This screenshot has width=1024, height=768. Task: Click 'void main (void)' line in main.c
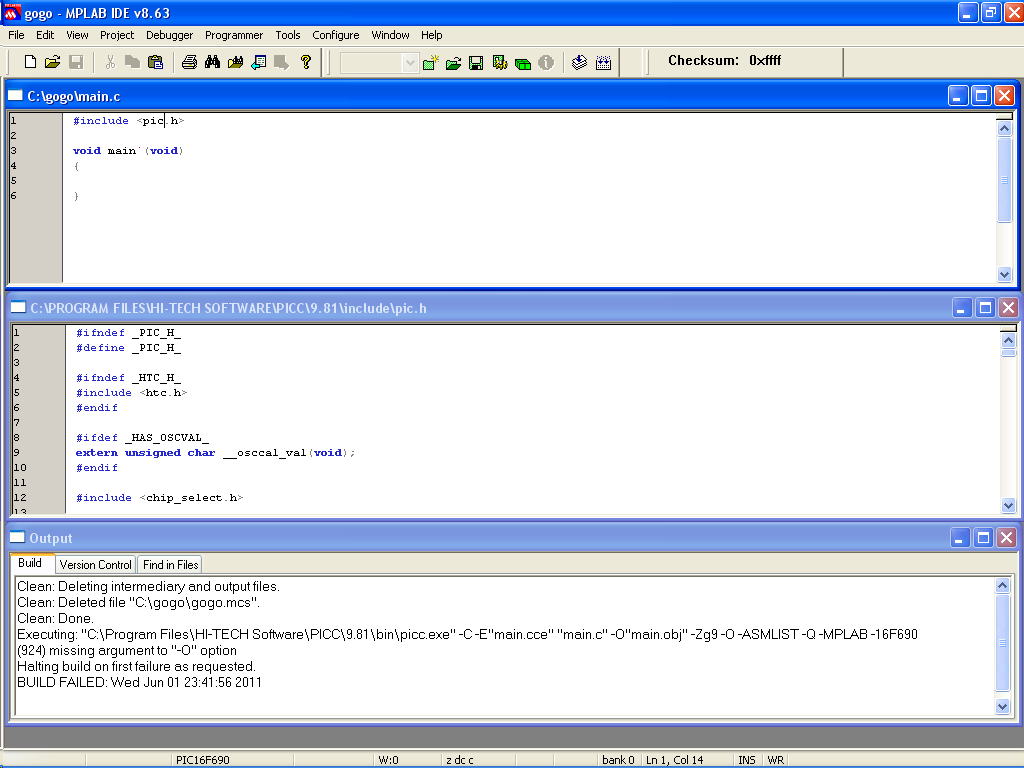pos(128,151)
